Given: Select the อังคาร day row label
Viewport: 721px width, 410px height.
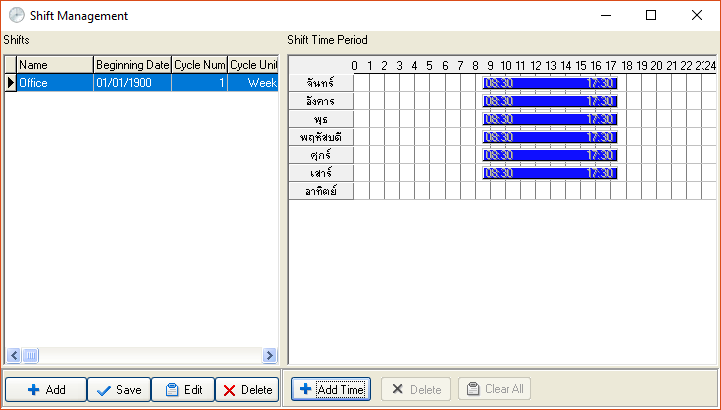Looking at the screenshot, I should click(321, 101).
